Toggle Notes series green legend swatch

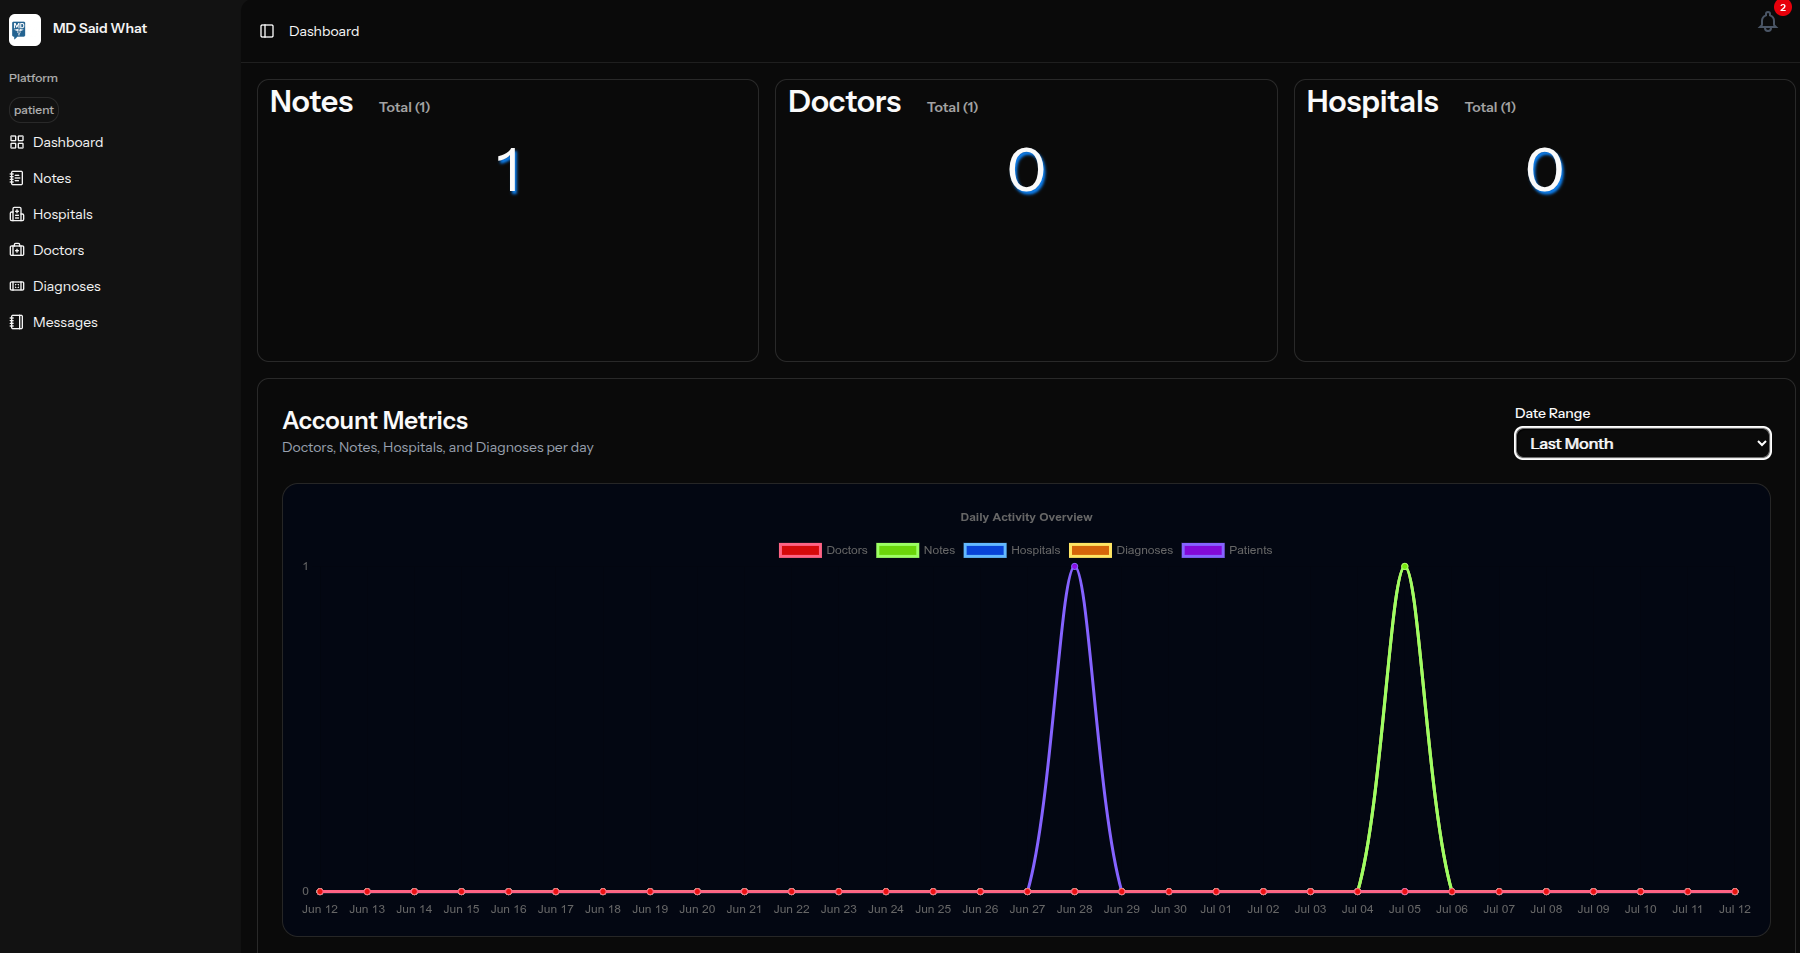(x=897, y=550)
